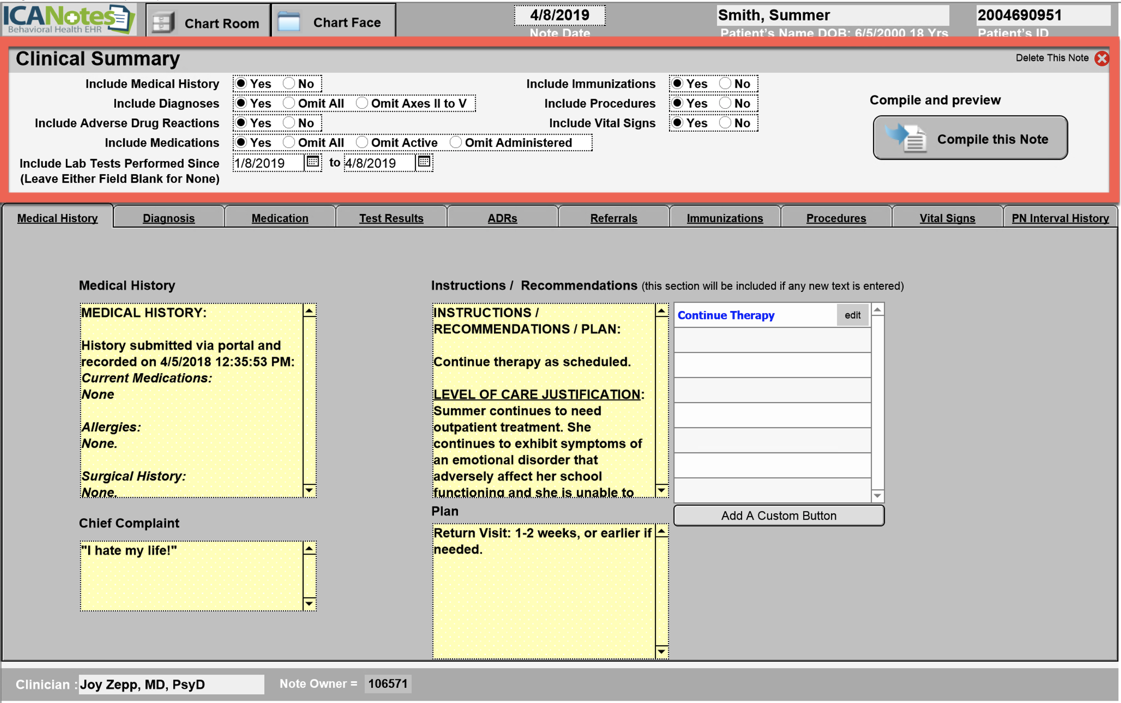The image size is (1121, 703).
Task: Select No for Include Medical History
Action: [x=289, y=84]
